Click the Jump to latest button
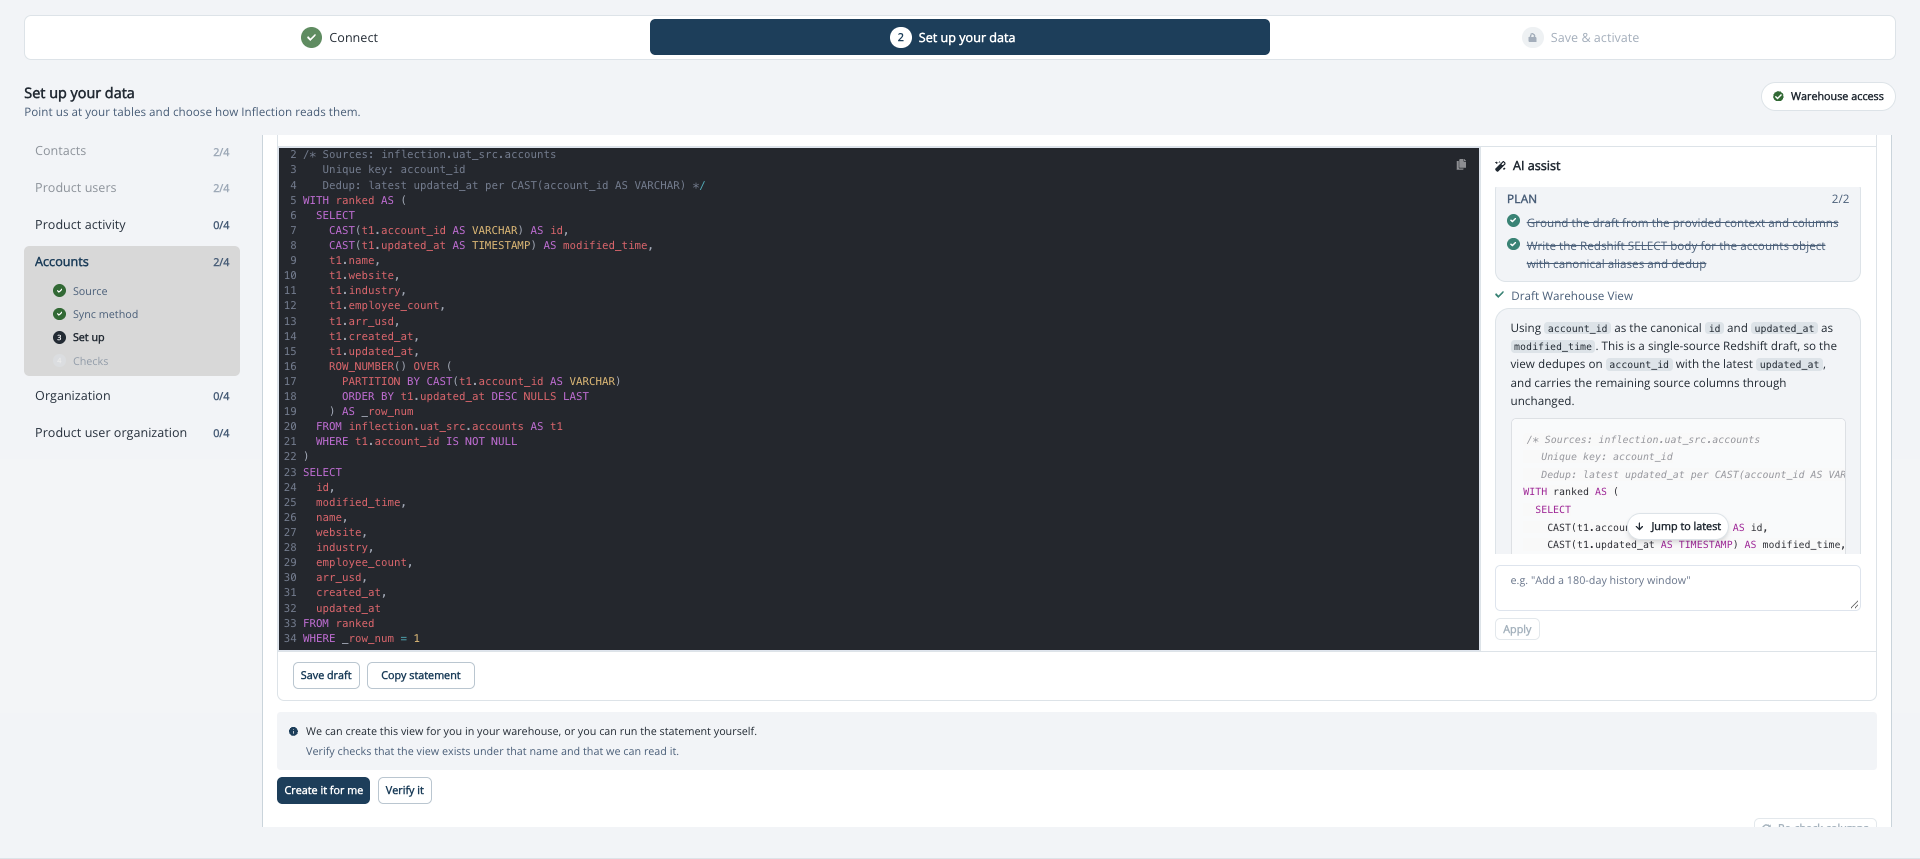 [x=1678, y=526]
